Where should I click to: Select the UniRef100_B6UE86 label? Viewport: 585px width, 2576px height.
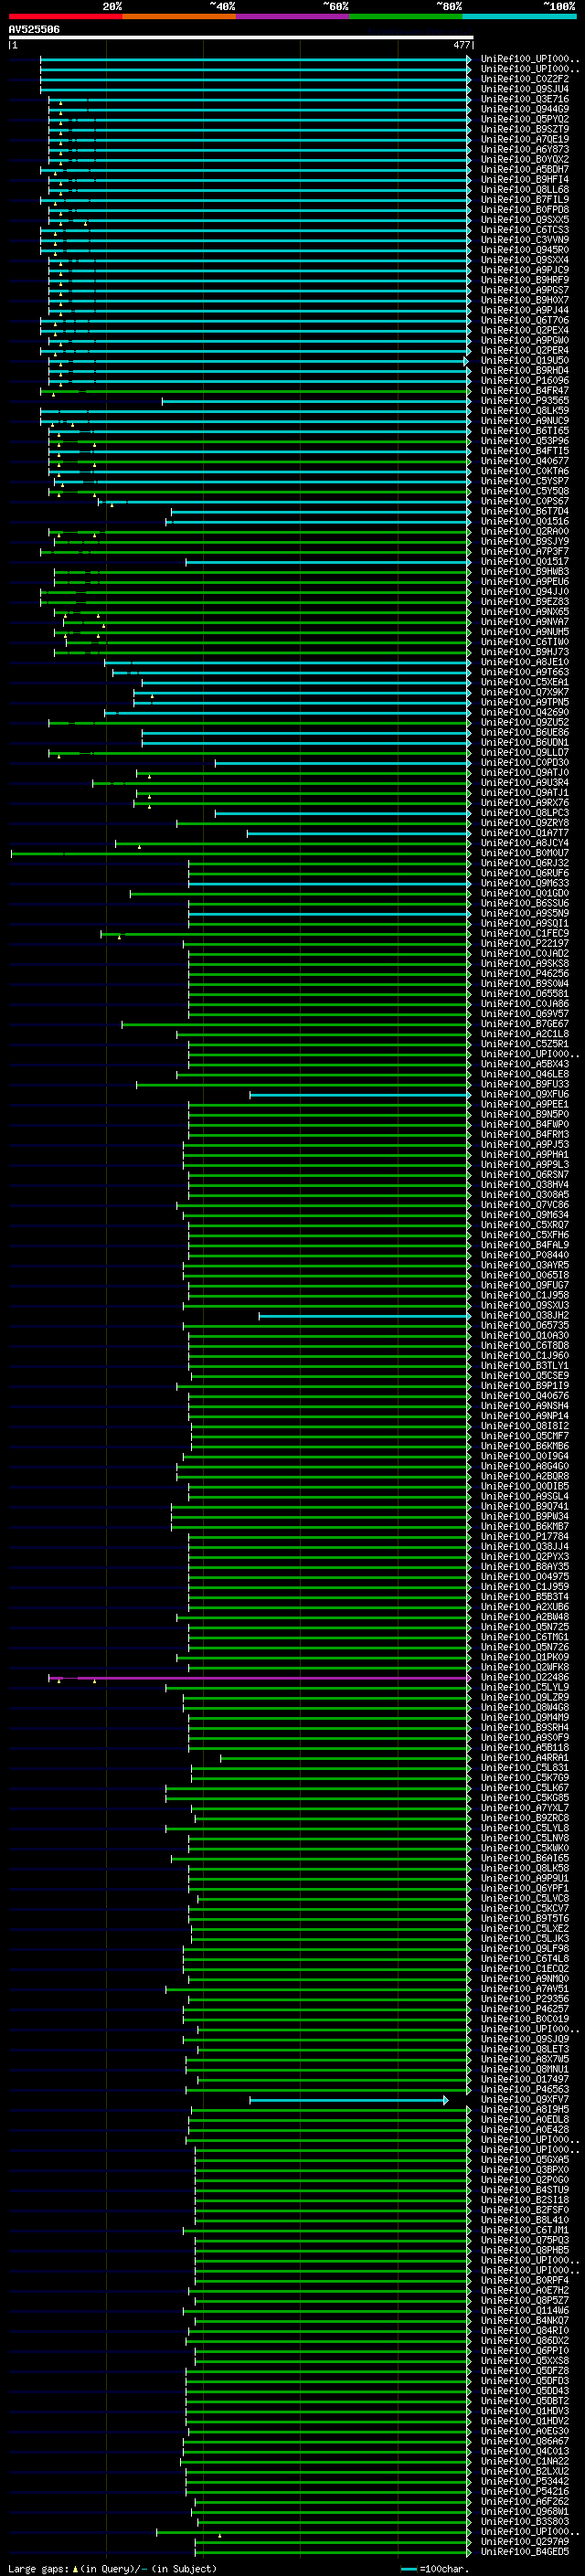tap(525, 732)
